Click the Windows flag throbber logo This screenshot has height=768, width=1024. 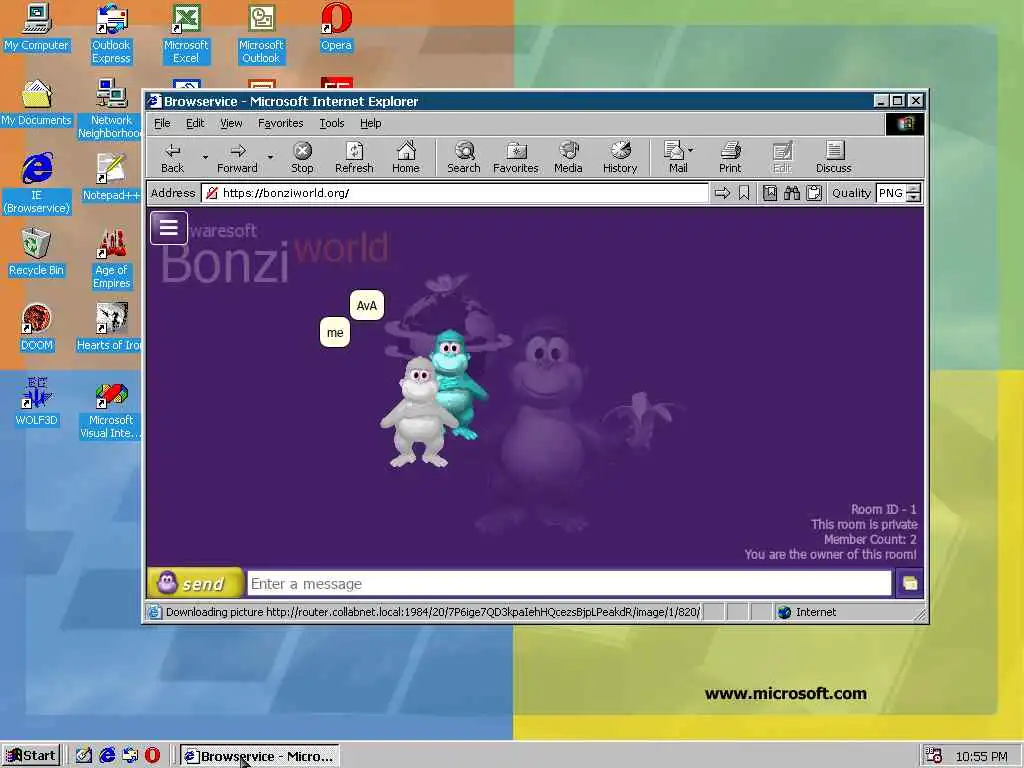click(x=904, y=124)
